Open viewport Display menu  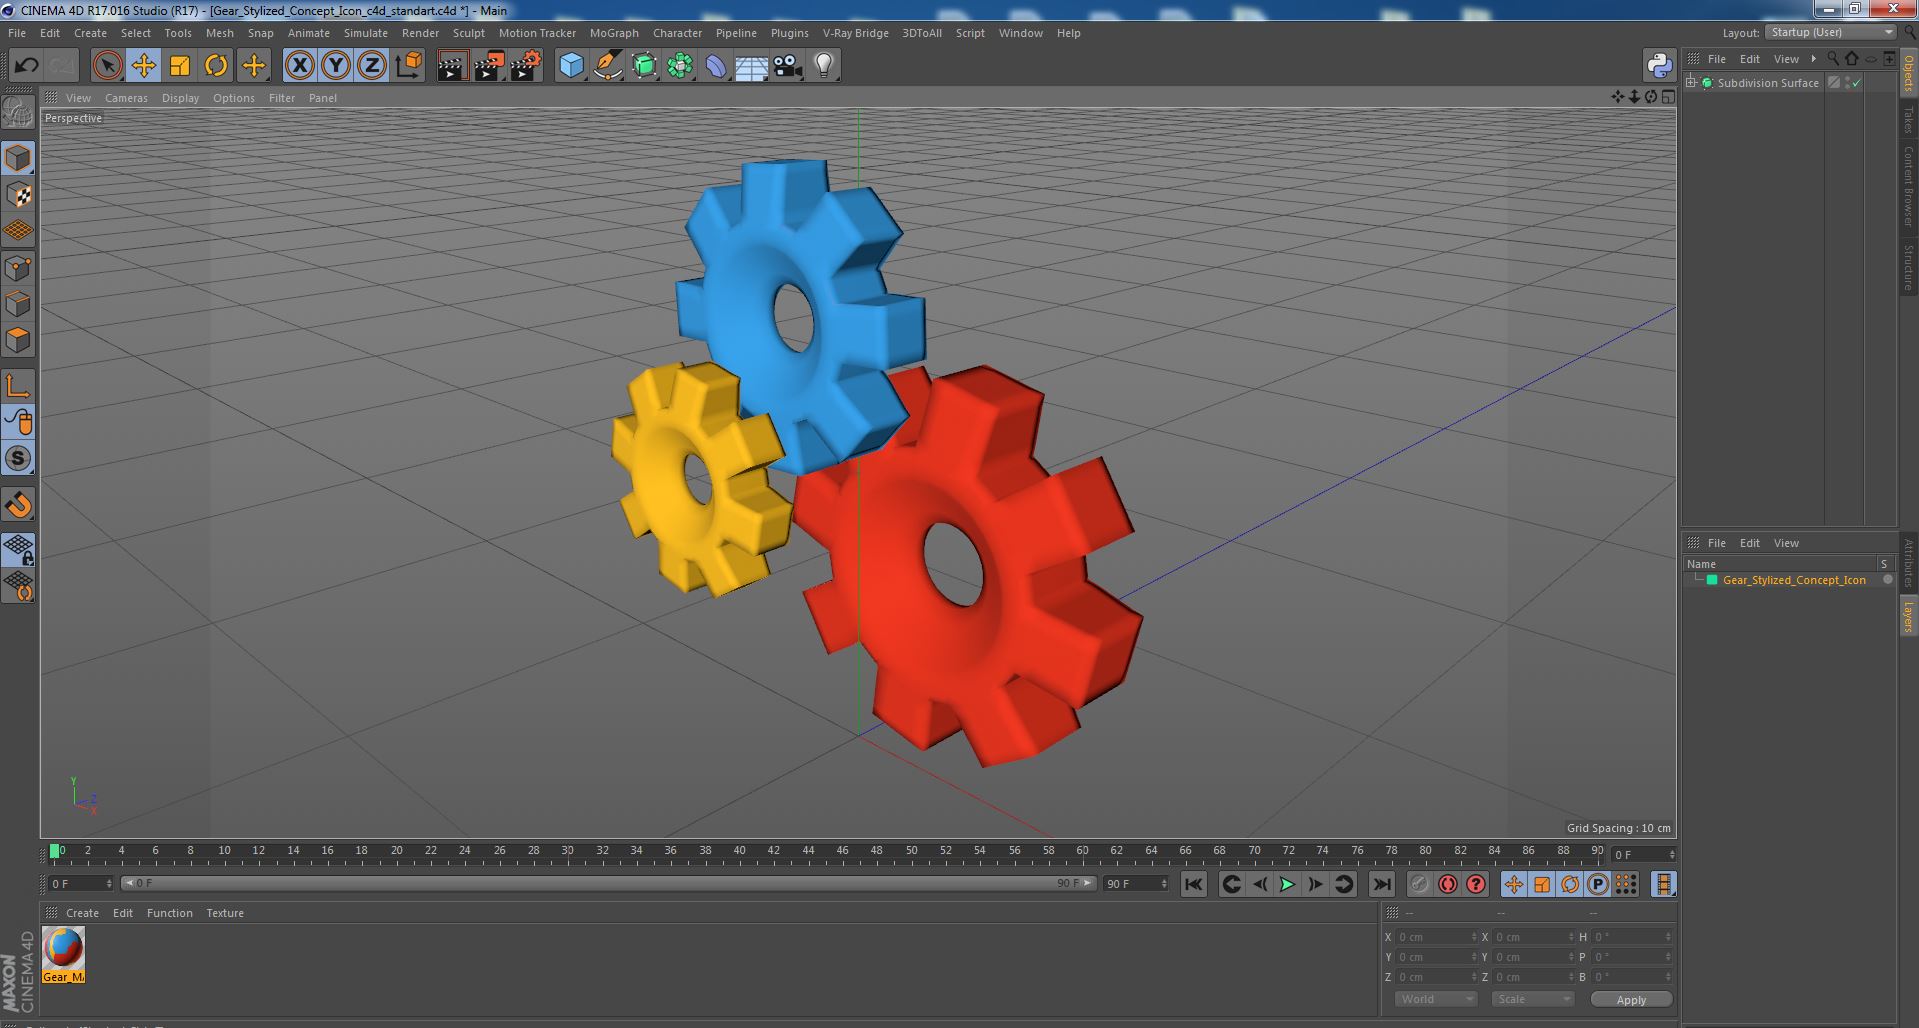[180, 98]
